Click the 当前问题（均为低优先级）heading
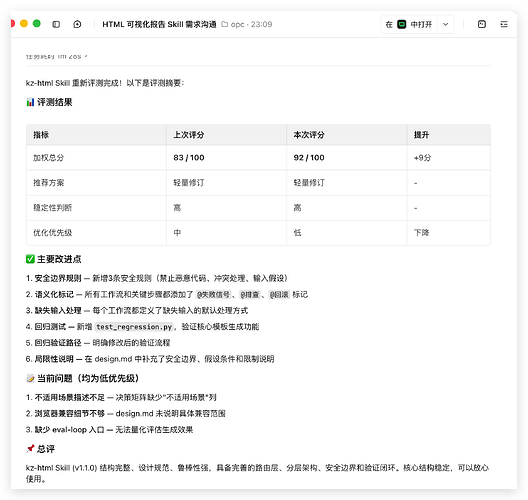Image resolution: width=528 pixels, height=500 pixels. point(88,378)
